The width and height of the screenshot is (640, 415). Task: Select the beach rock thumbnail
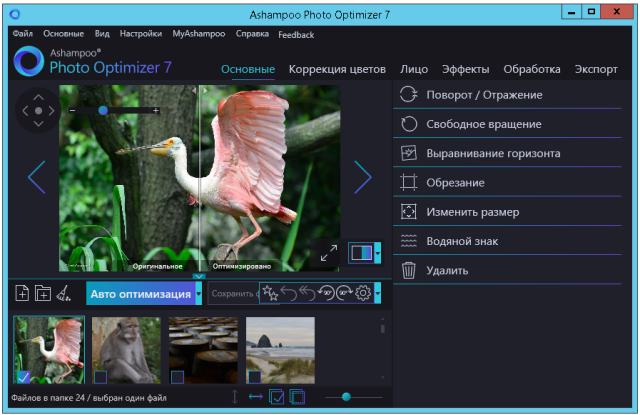pyautogui.click(x=280, y=350)
